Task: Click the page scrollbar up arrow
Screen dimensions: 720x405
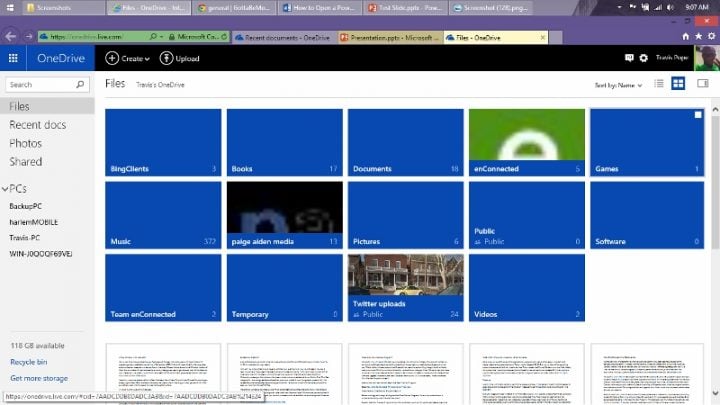Action: 715,110
